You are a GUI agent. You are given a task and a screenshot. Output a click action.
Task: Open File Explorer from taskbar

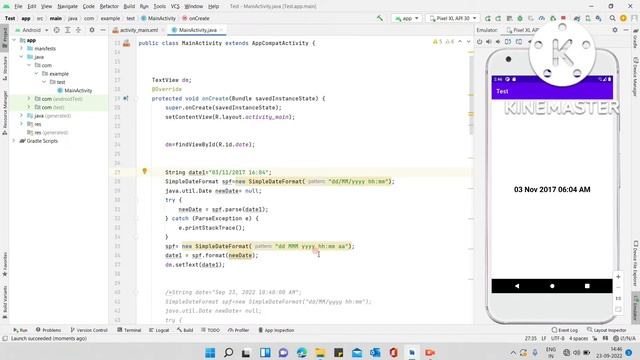tap(320, 352)
